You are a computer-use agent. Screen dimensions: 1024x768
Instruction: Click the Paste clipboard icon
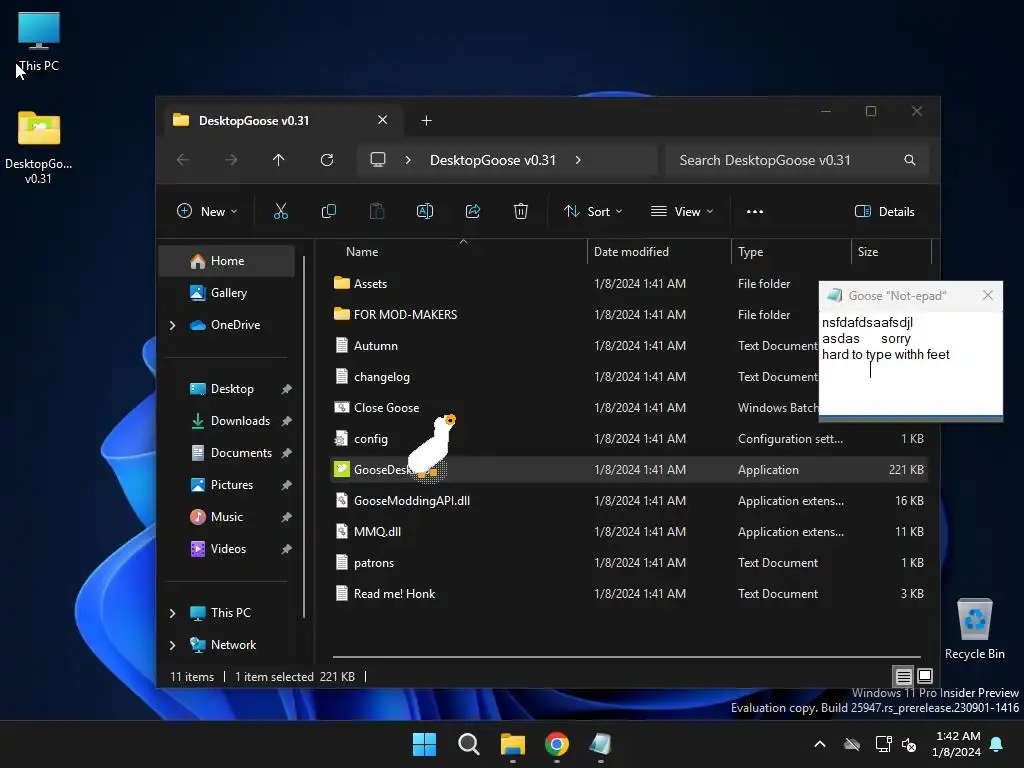pyautogui.click(x=377, y=212)
